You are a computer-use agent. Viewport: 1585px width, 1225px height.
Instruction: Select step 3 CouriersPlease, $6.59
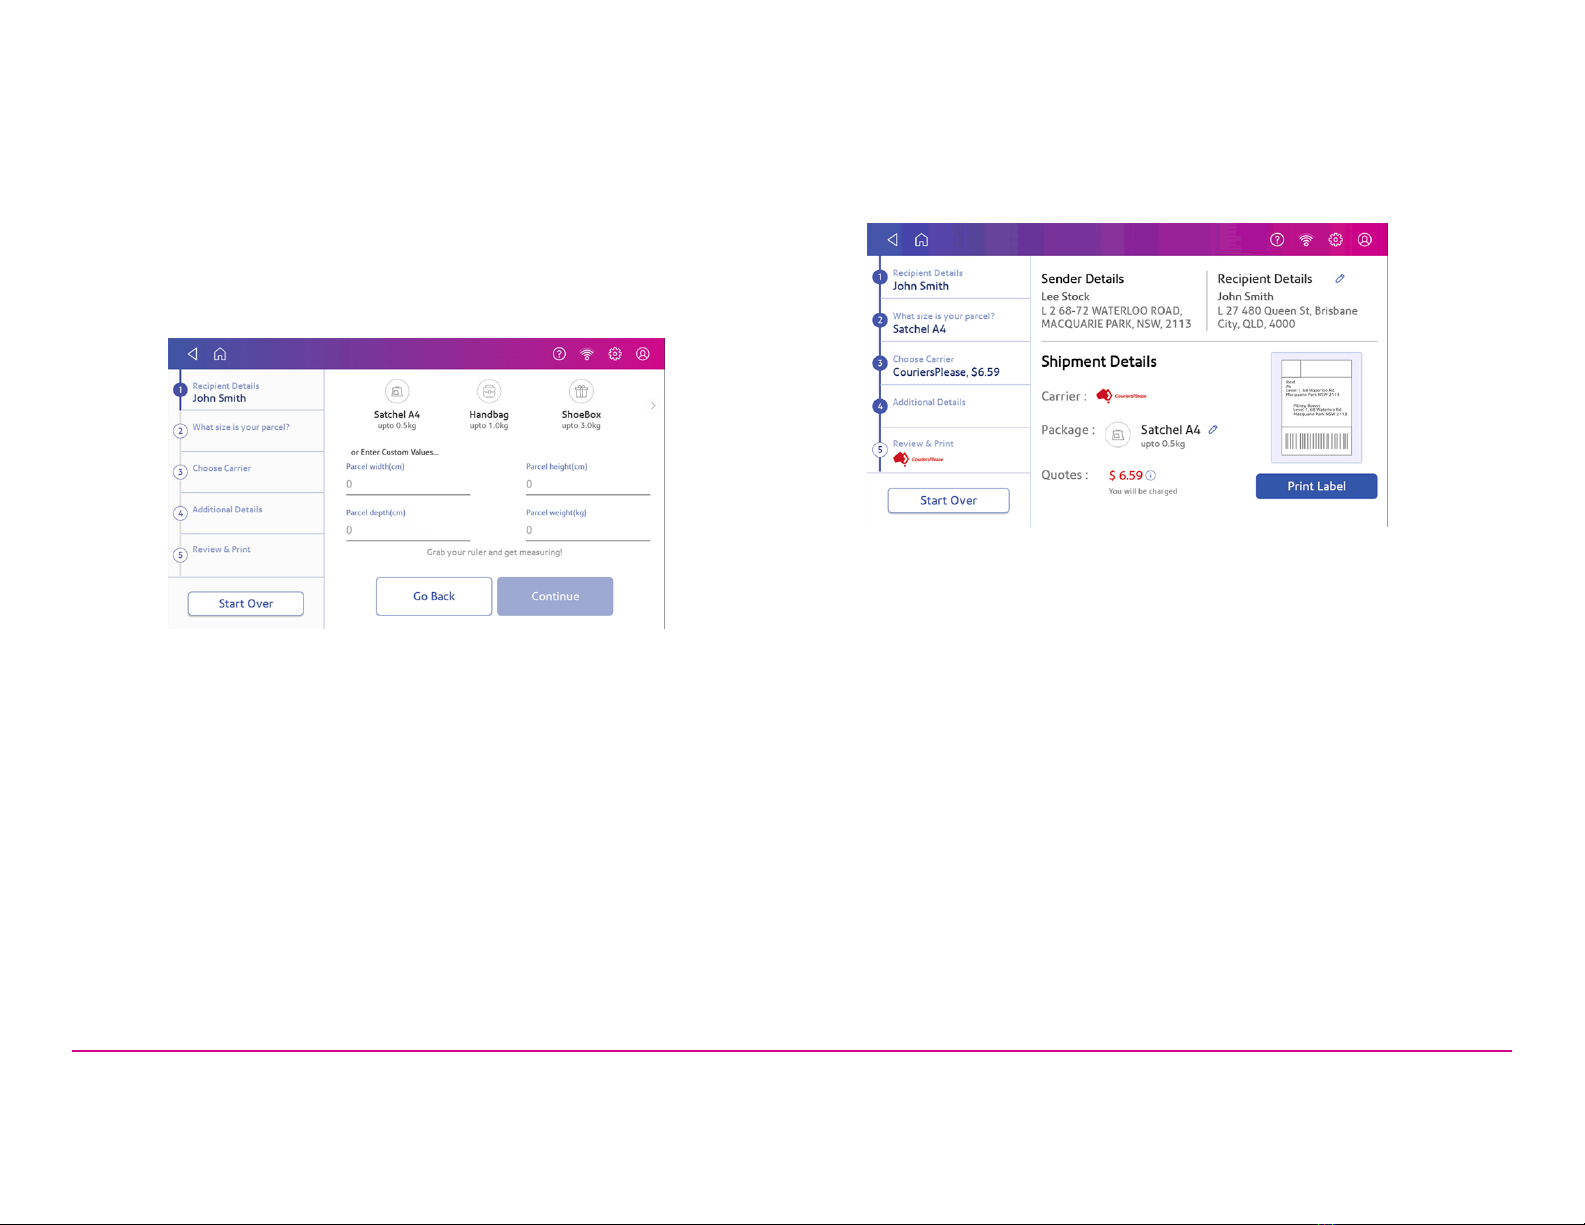point(950,365)
